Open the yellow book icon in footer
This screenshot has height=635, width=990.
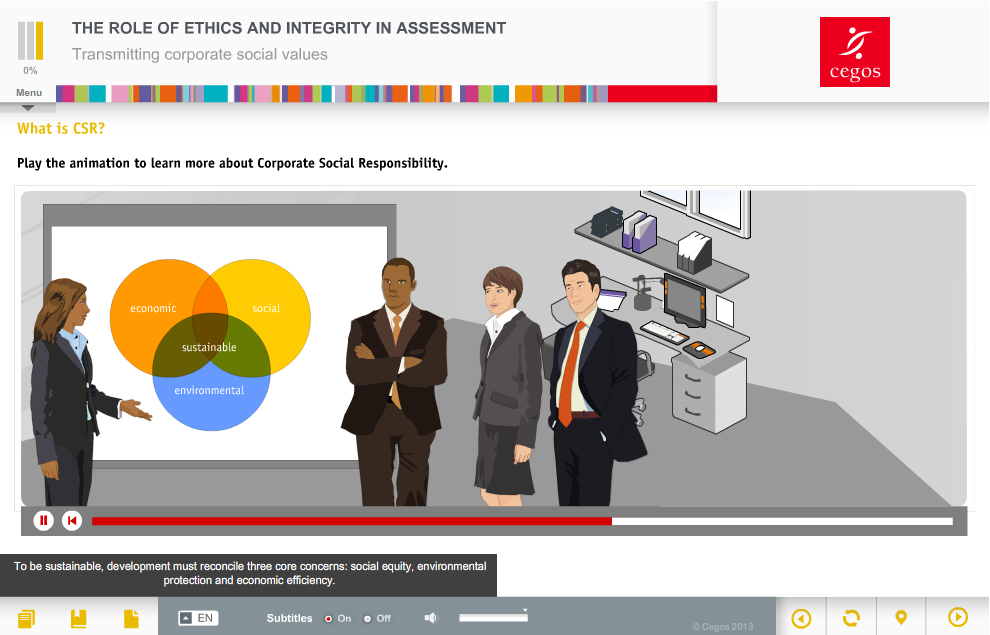click(x=79, y=619)
